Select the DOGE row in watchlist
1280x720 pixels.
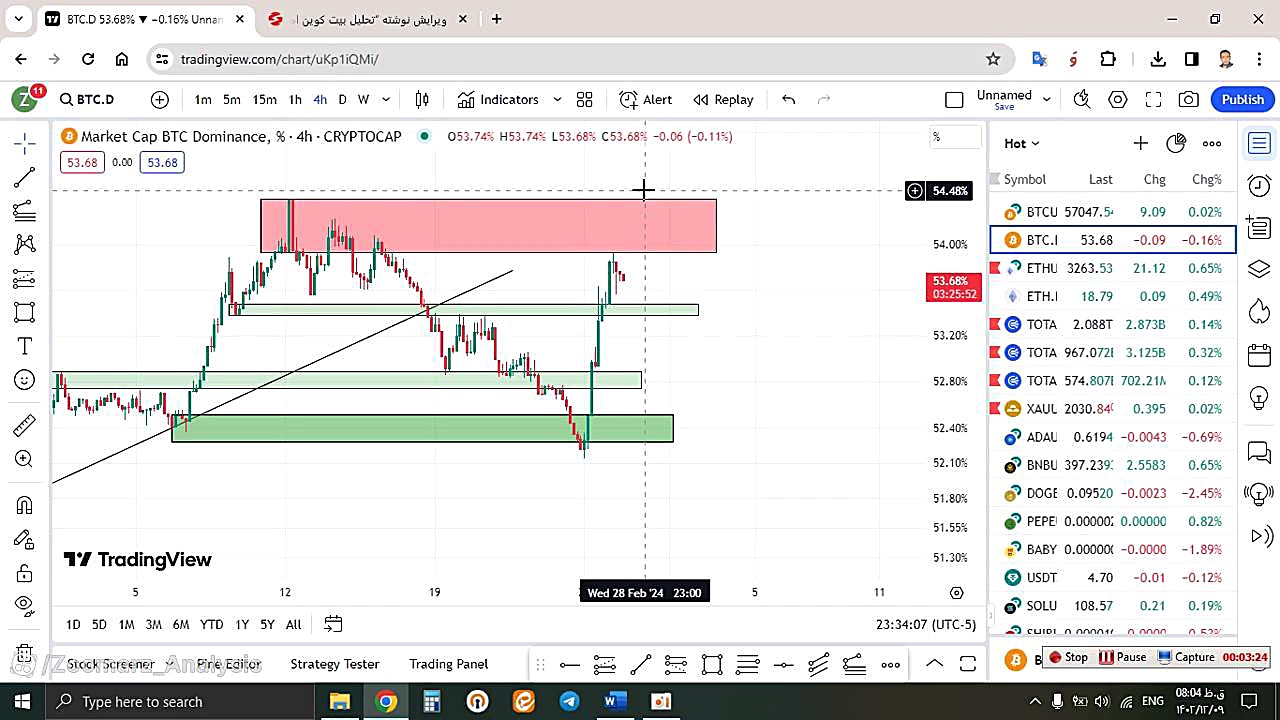tap(1113, 493)
